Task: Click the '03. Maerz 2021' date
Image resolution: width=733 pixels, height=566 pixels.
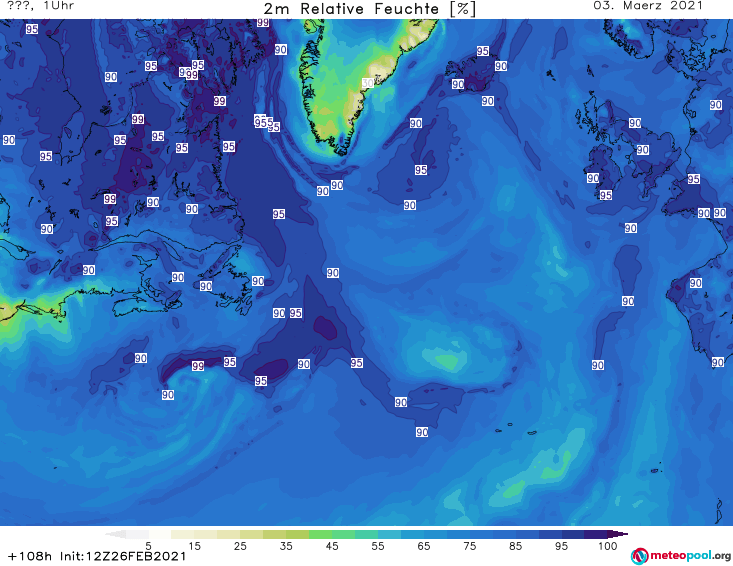Action: [648, 6]
